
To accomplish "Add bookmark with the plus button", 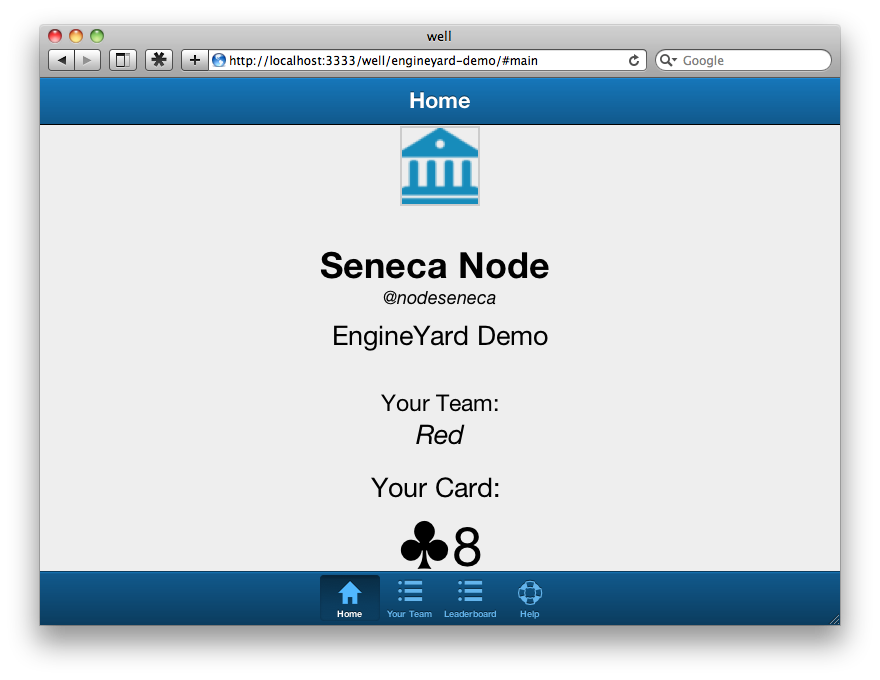I will 195,60.
